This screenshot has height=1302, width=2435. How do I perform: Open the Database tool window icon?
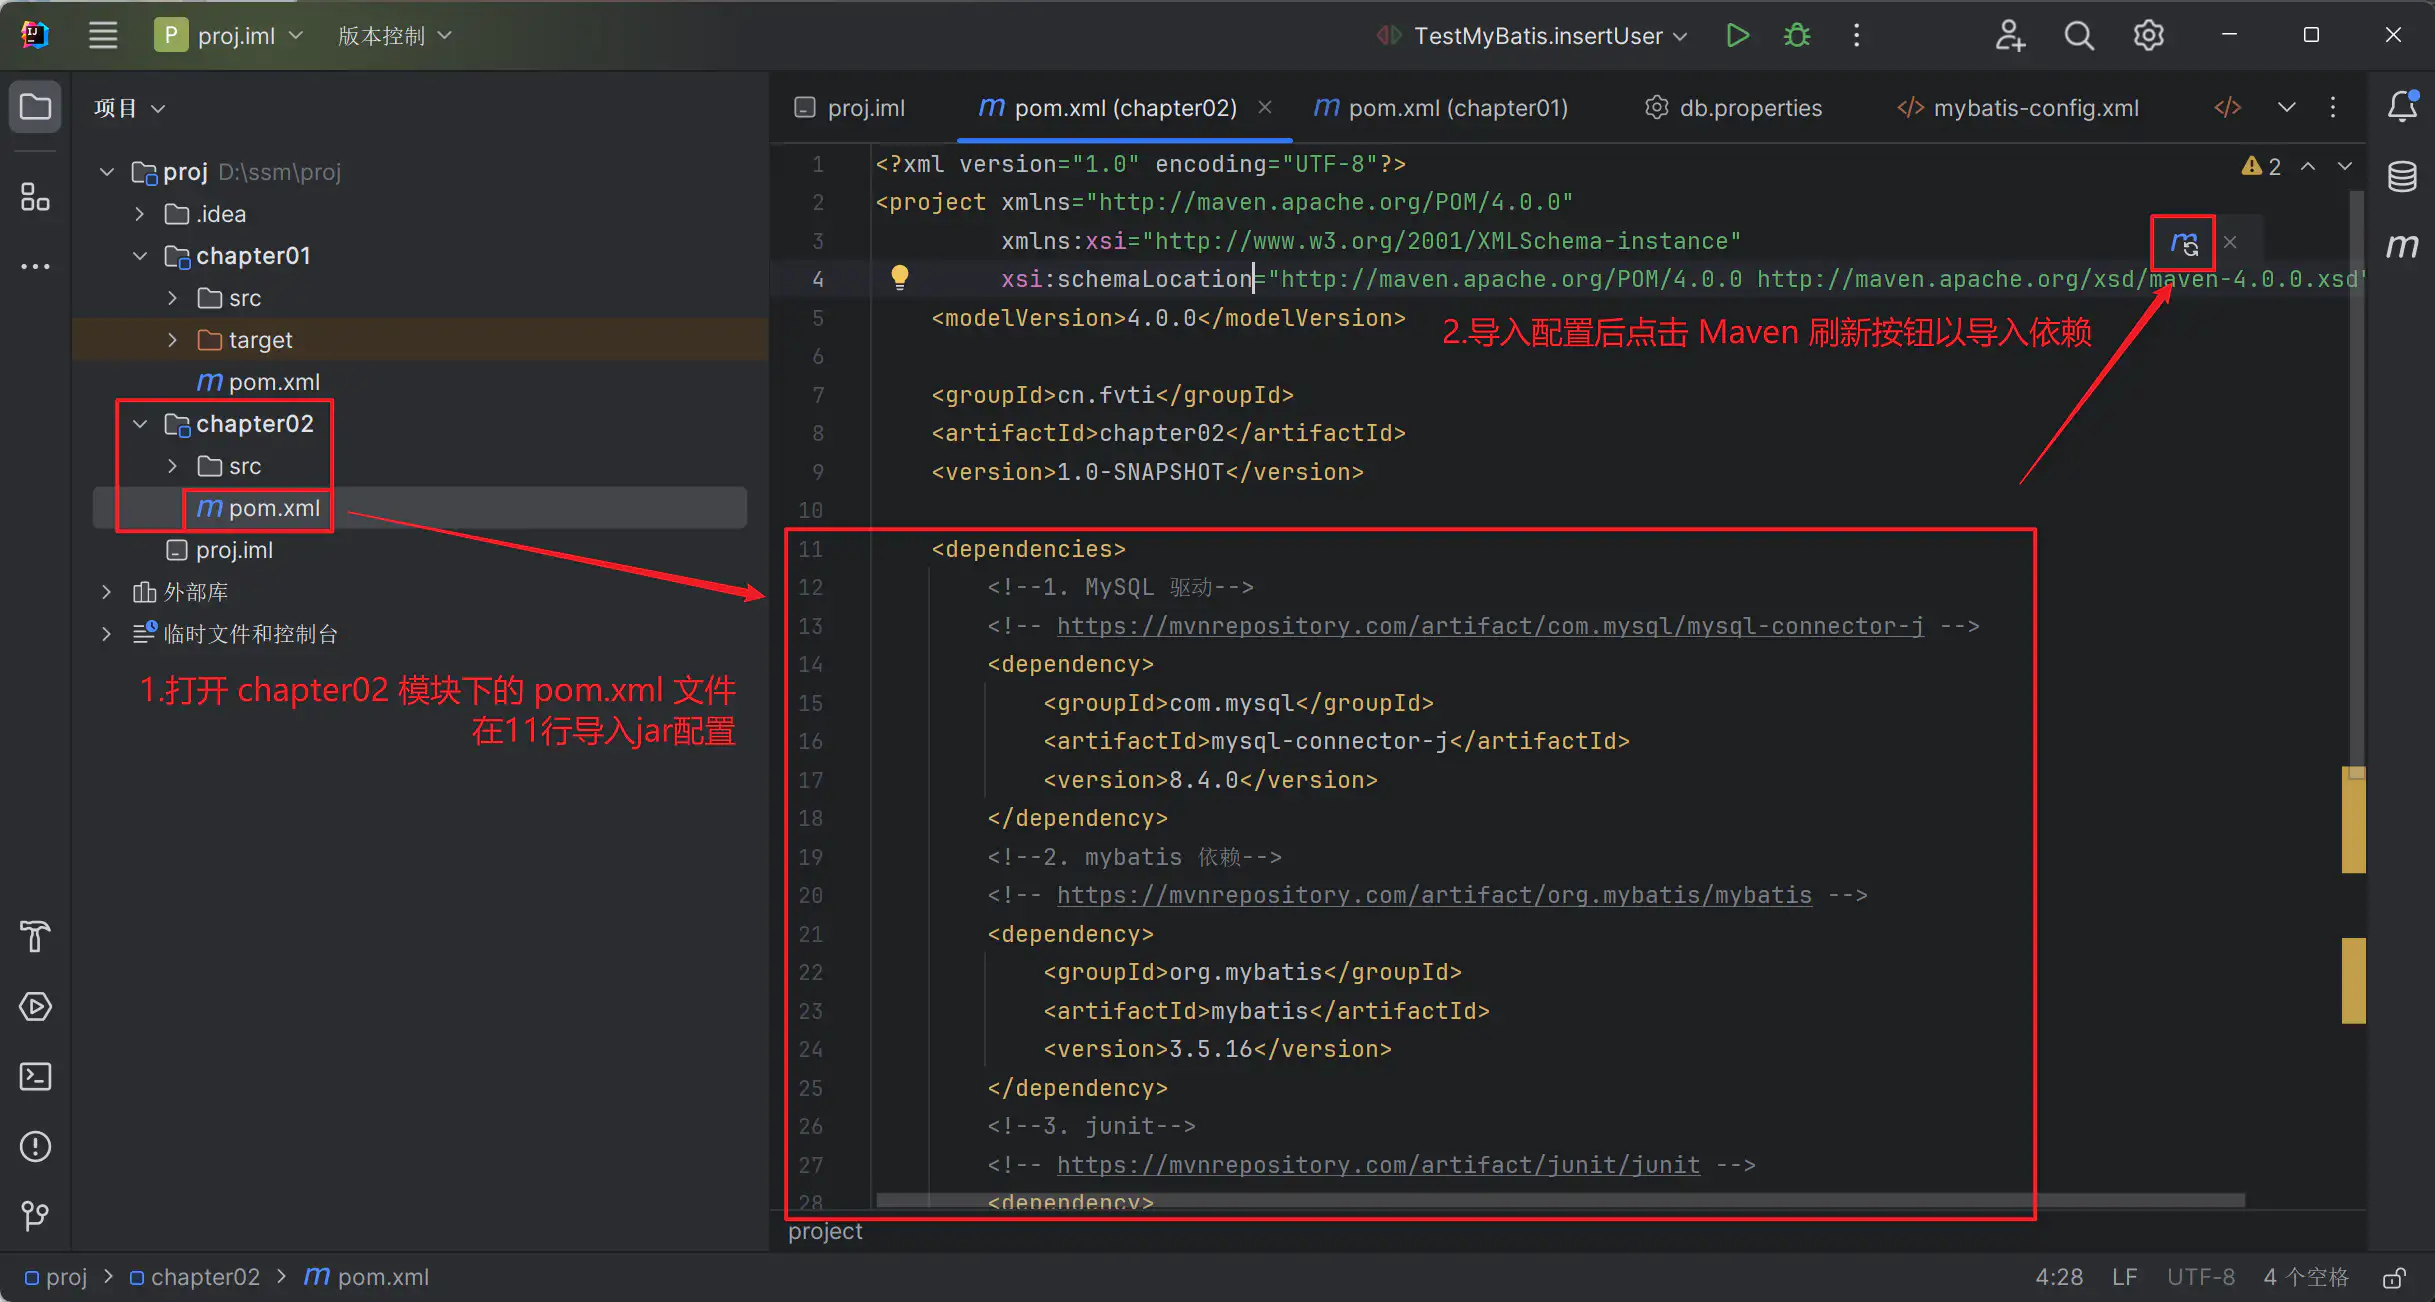coord(2402,177)
